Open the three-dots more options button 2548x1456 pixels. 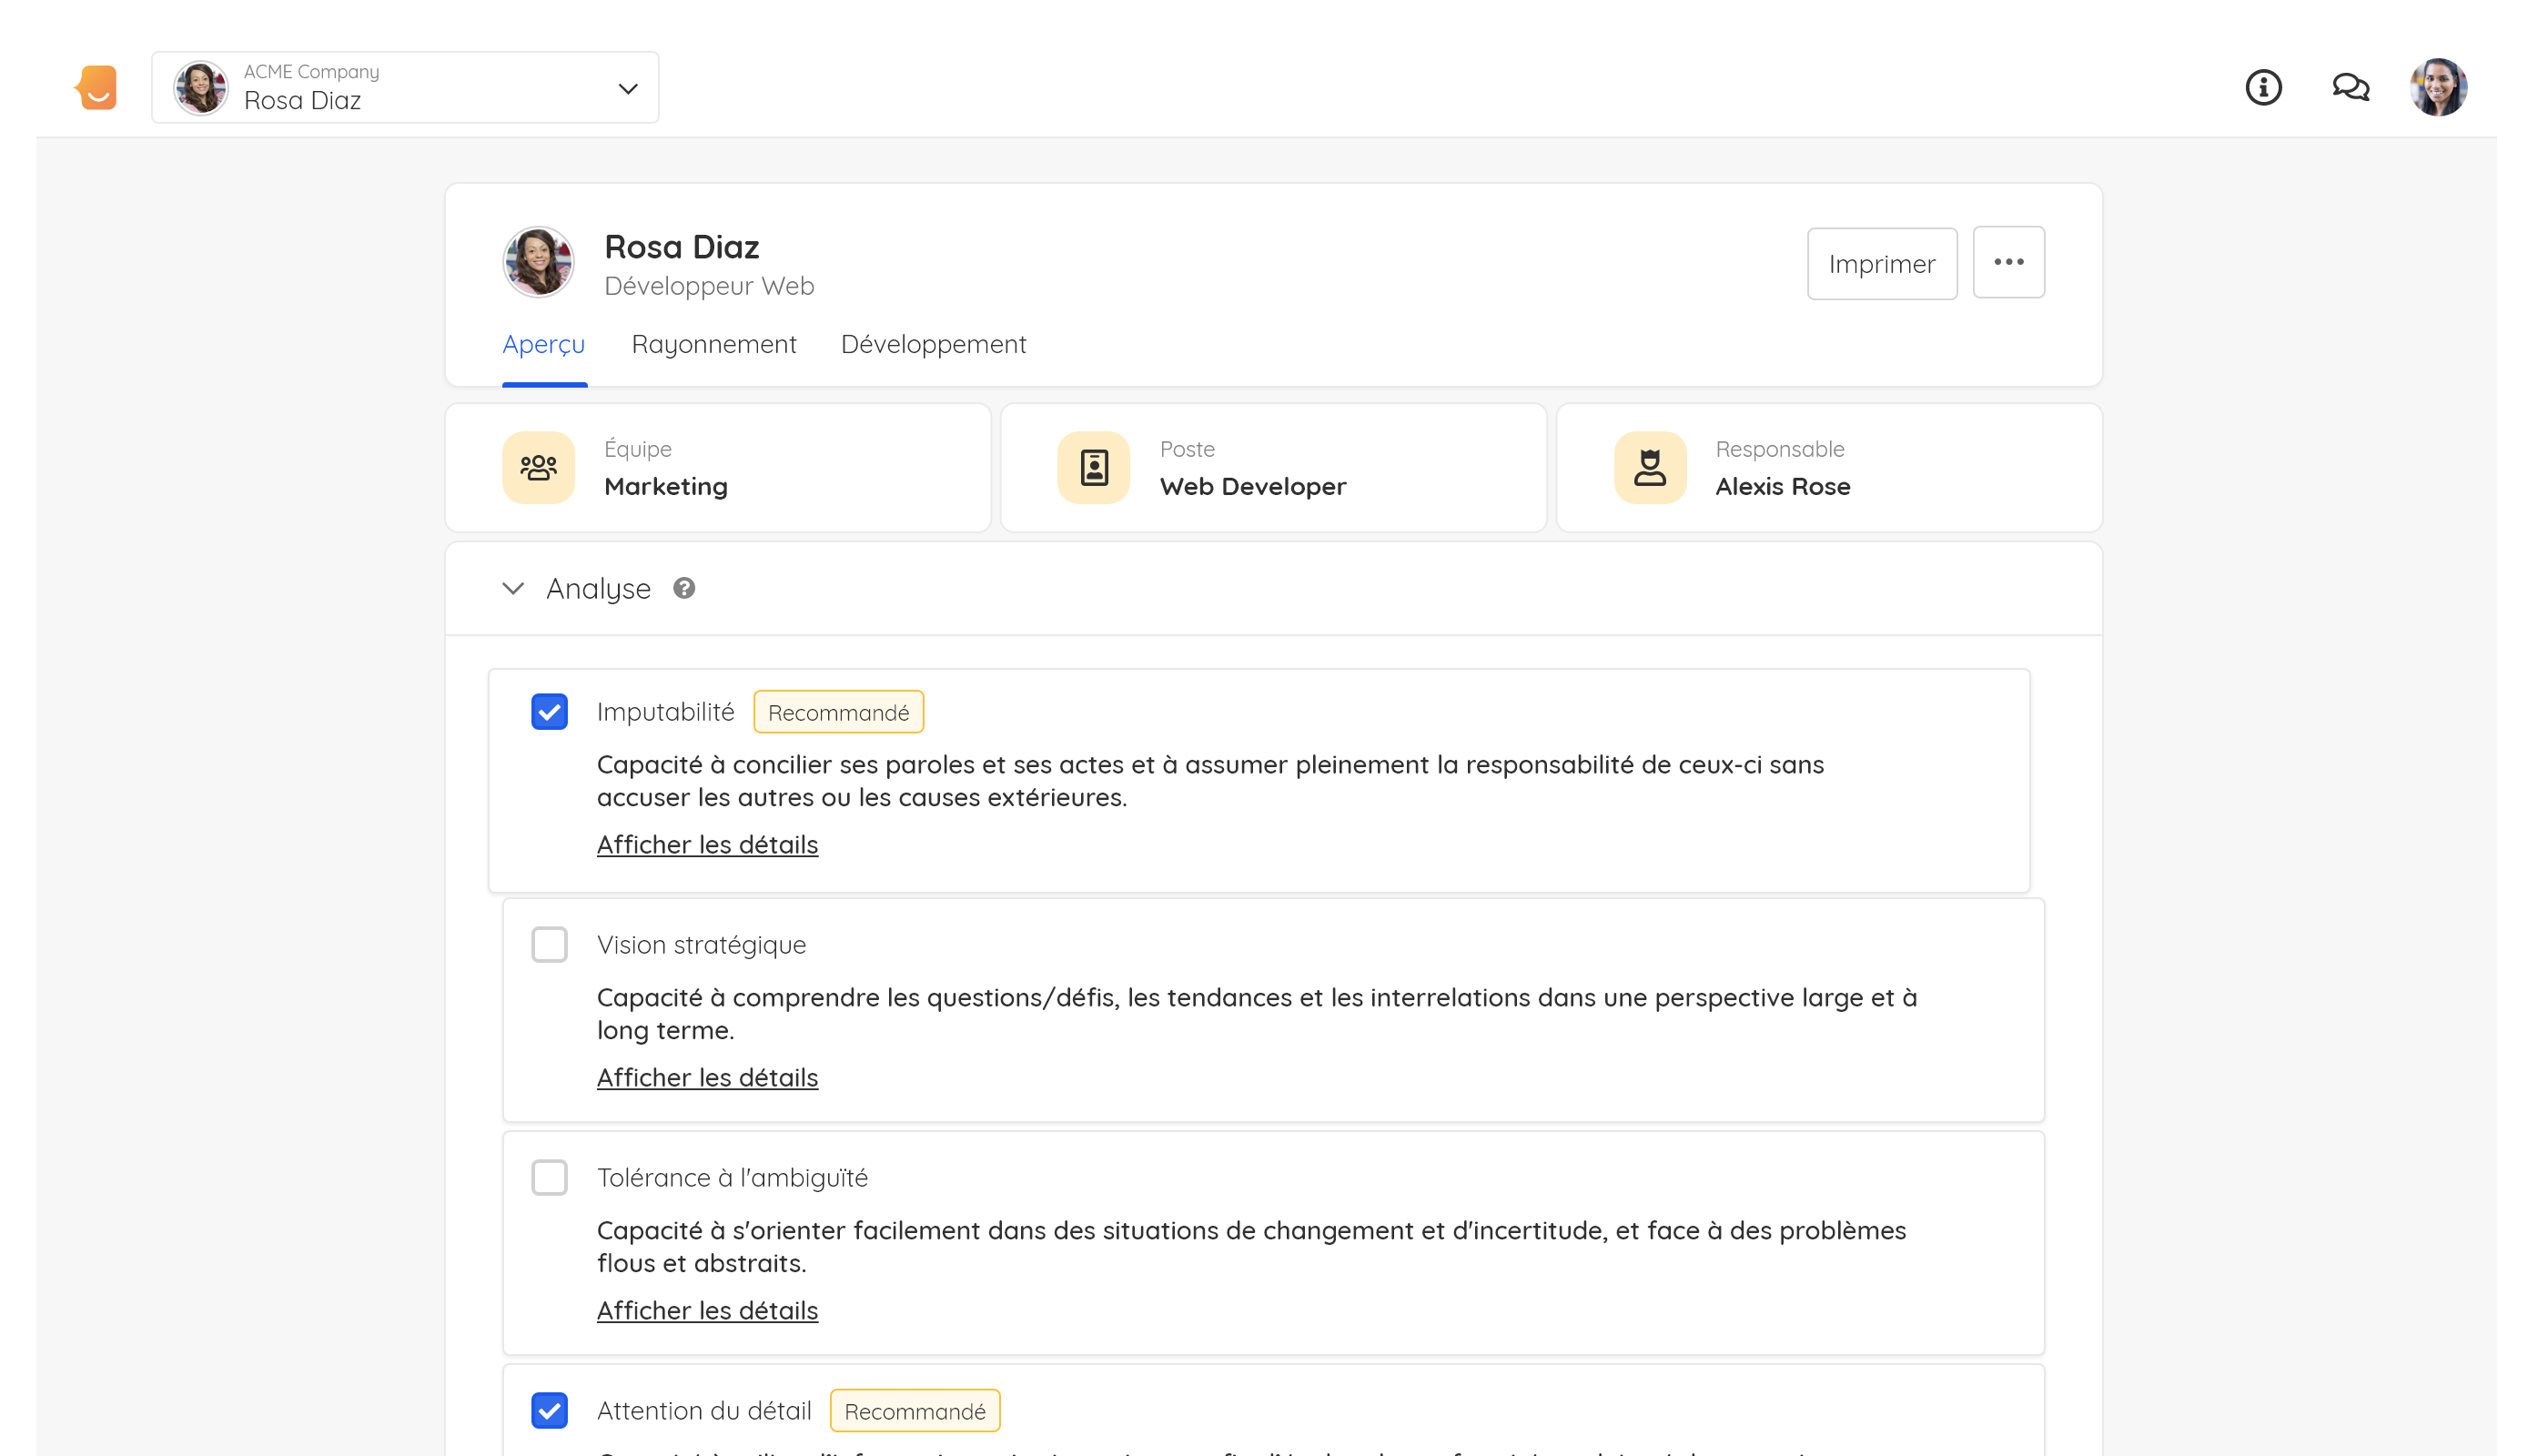[2008, 262]
